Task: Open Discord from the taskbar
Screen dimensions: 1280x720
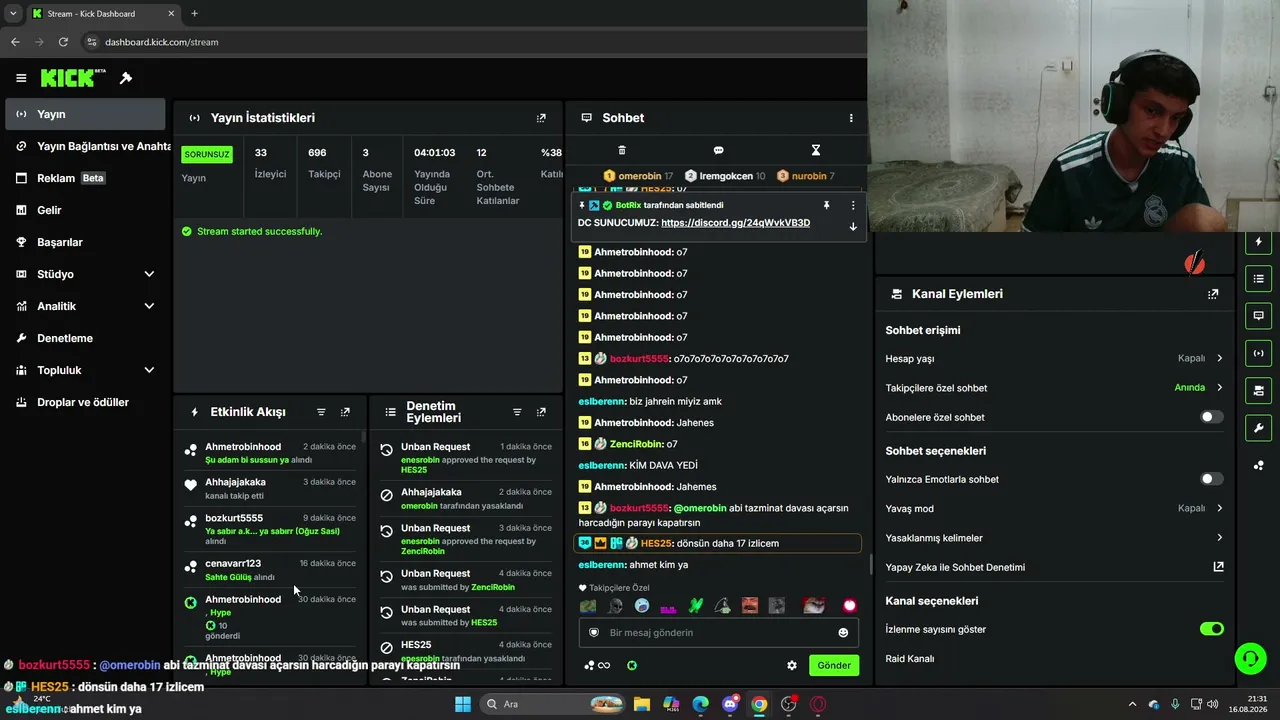Action: click(x=730, y=704)
